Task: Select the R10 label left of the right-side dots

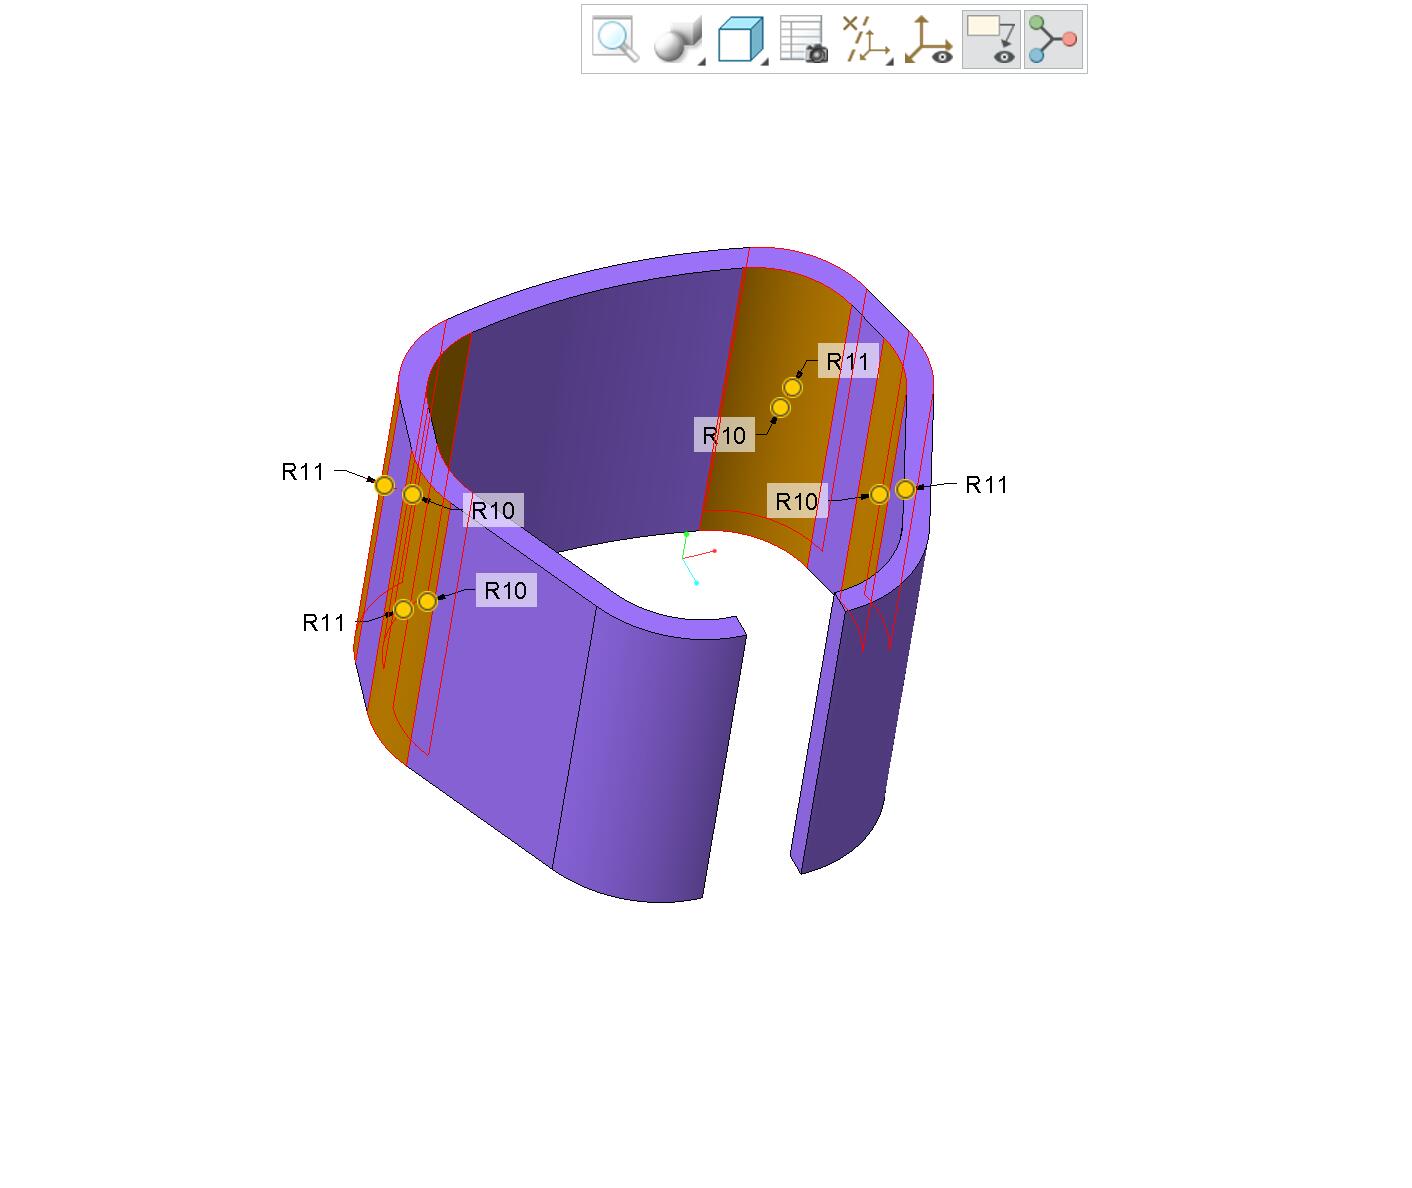Action: point(797,501)
